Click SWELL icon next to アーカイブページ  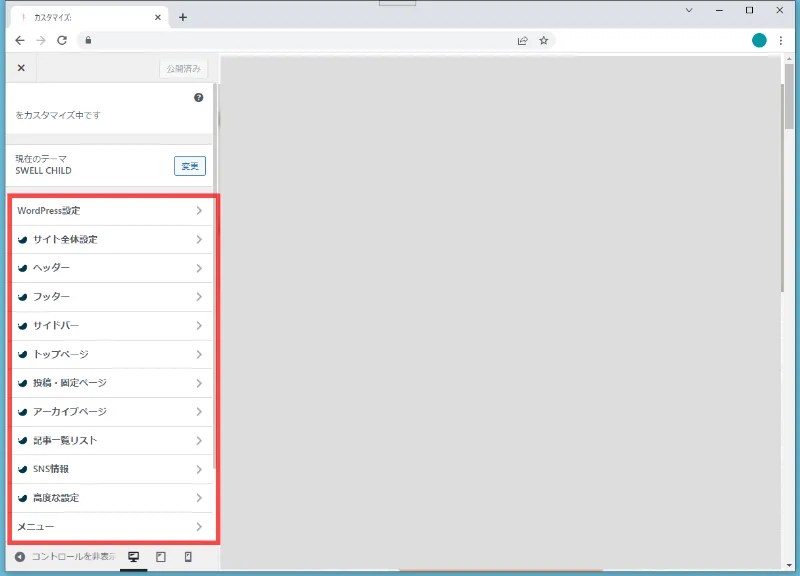(x=22, y=412)
